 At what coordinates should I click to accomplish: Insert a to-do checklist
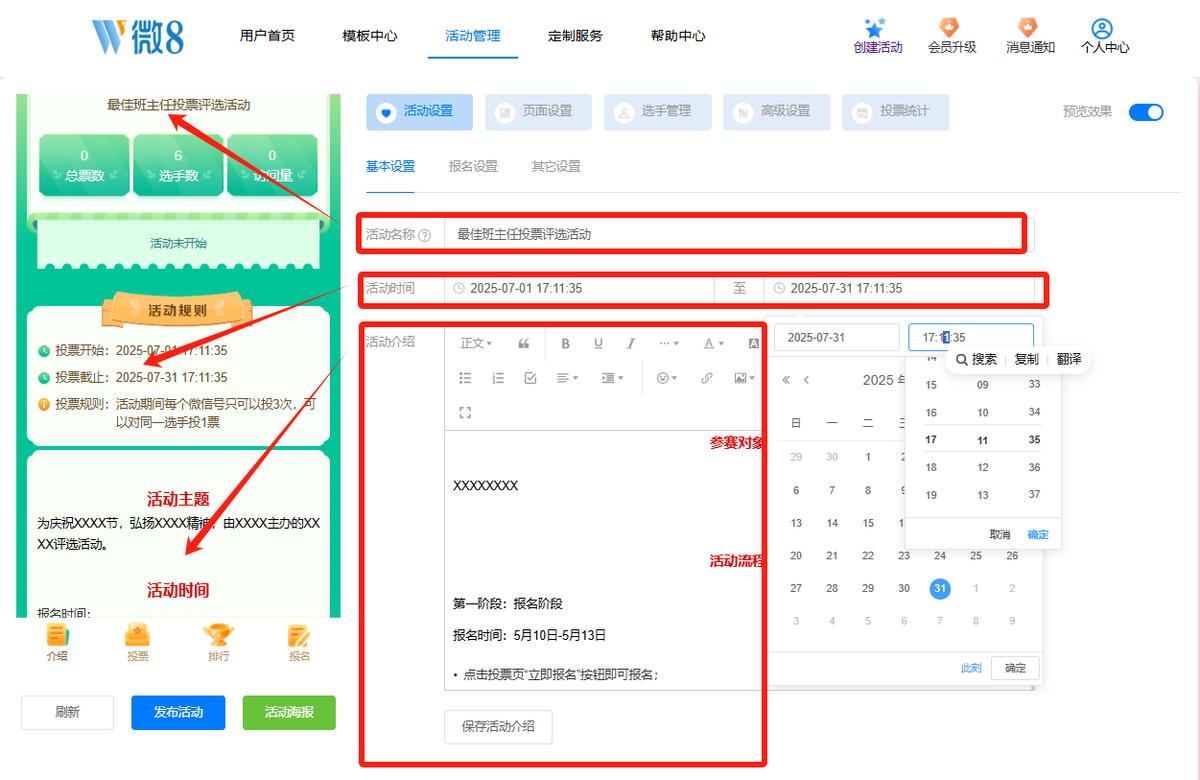(531, 378)
